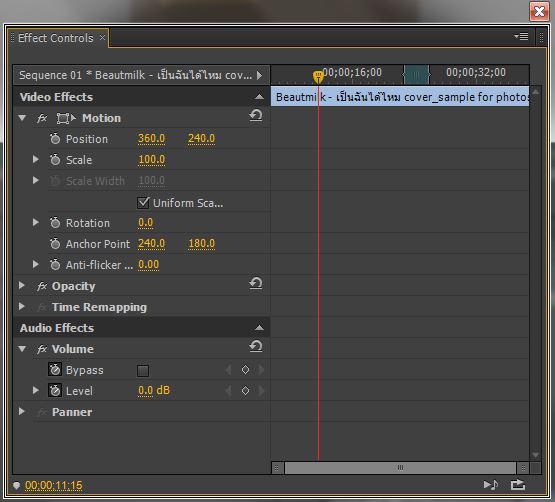Toggle Opacity effect fx switch
555x502 pixels.
point(42,286)
